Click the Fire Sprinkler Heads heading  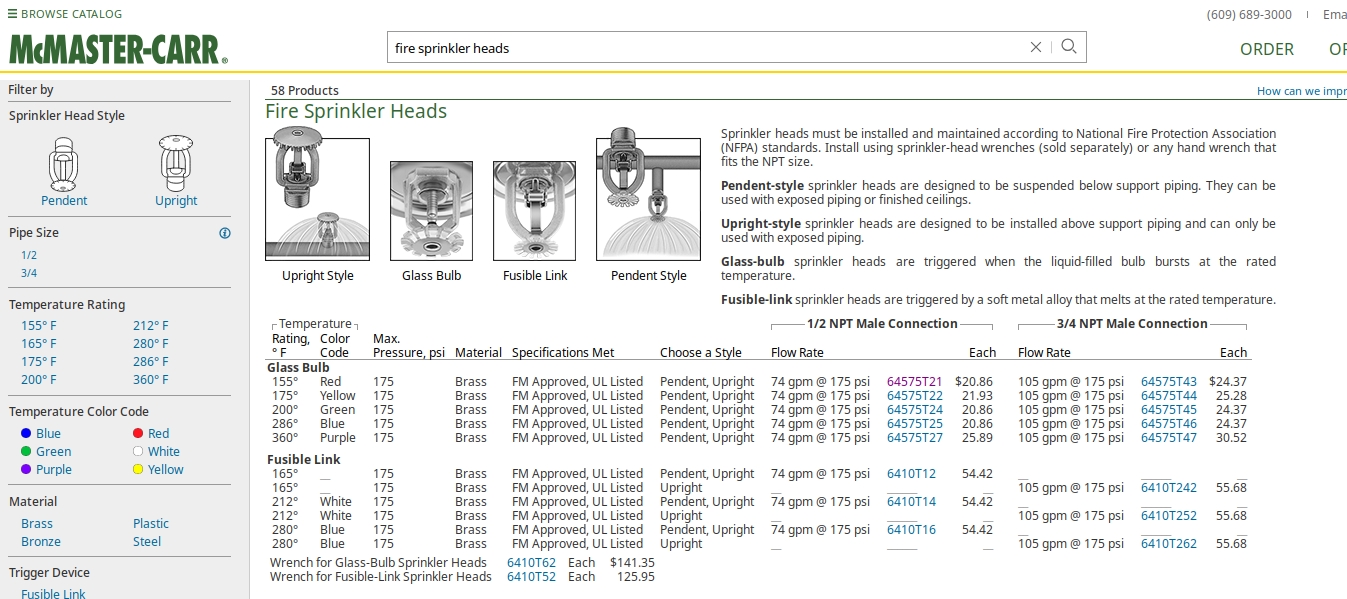point(356,111)
